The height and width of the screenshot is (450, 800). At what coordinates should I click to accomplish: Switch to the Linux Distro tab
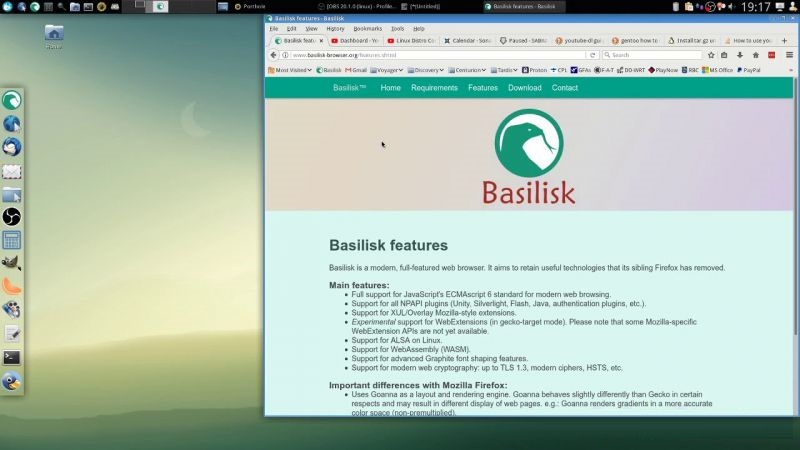click(410, 41)
